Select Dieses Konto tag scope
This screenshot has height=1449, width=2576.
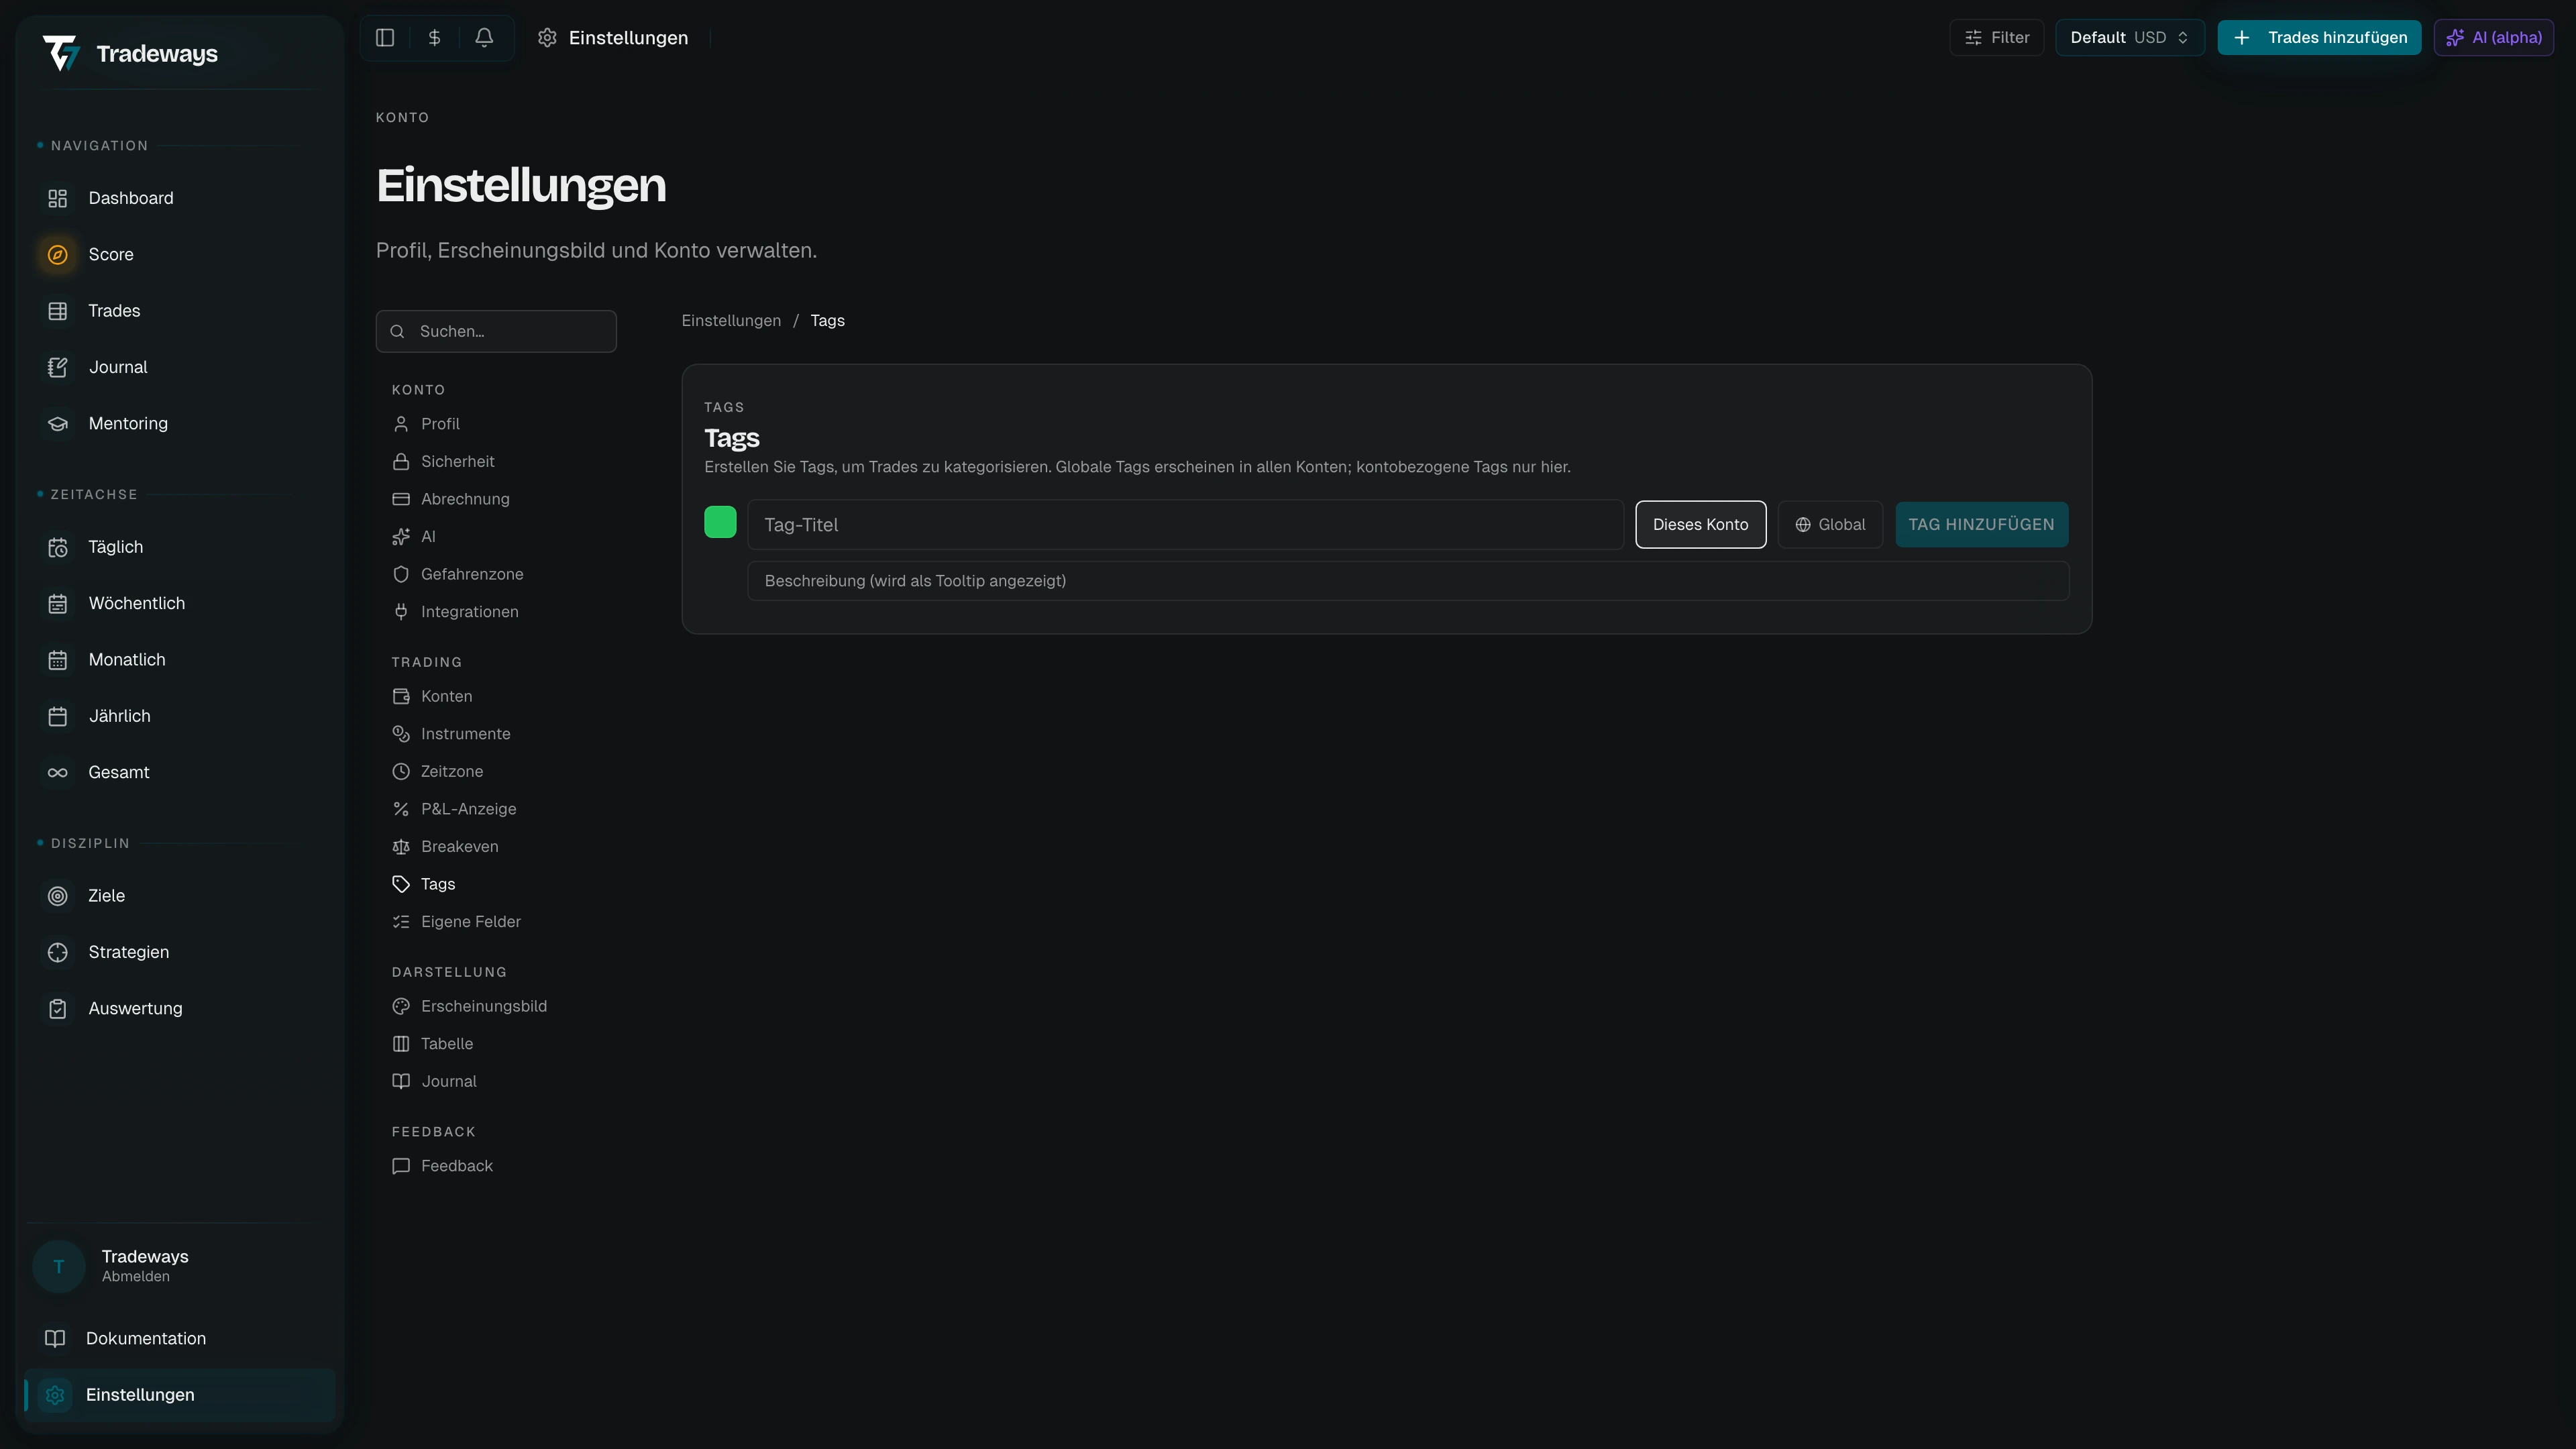[1700, 525]
